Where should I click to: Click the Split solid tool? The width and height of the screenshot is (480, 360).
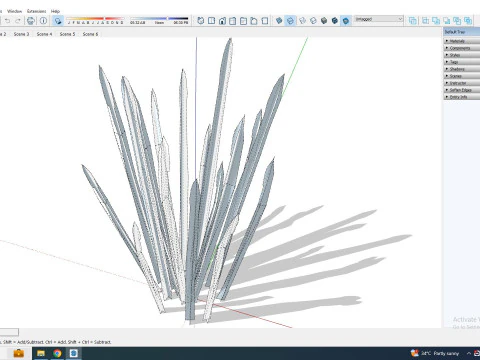click(468, 21)
